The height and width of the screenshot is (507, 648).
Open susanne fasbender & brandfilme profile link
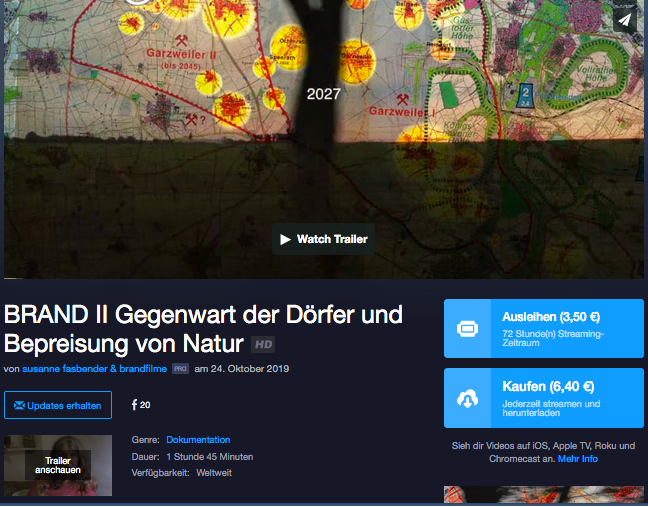click(95, 369)
